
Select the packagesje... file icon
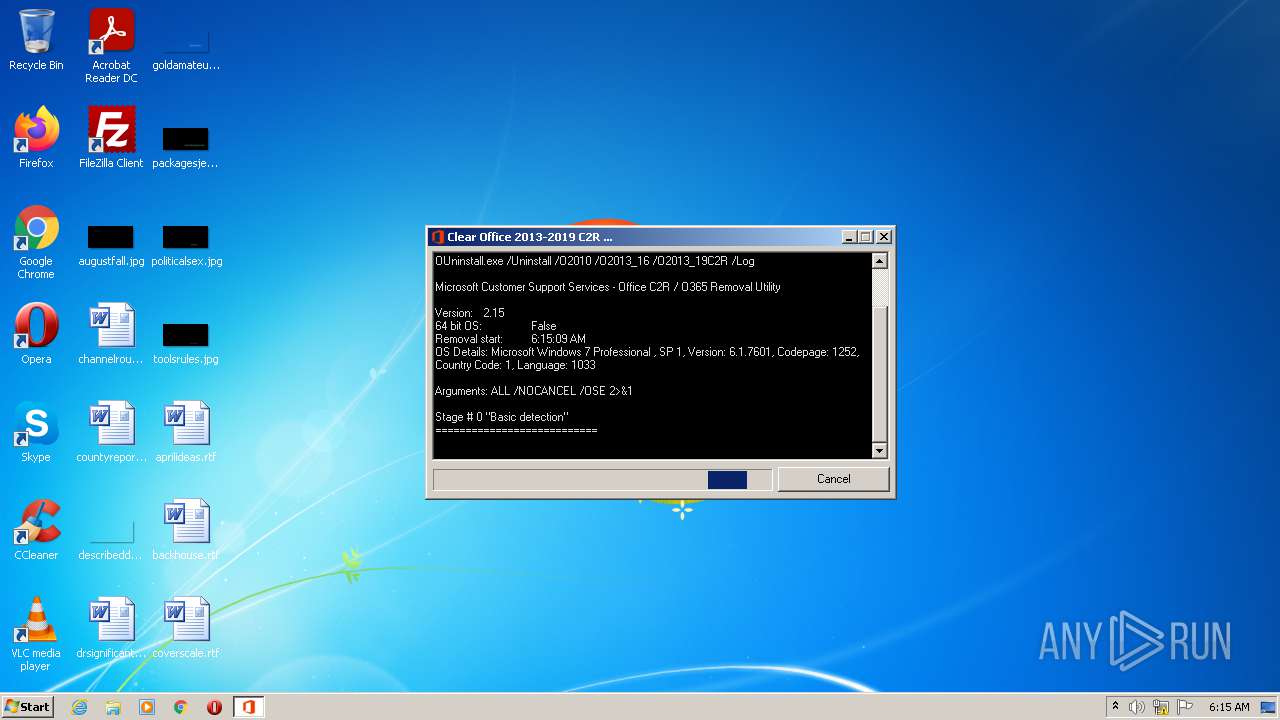click(186, 146)
